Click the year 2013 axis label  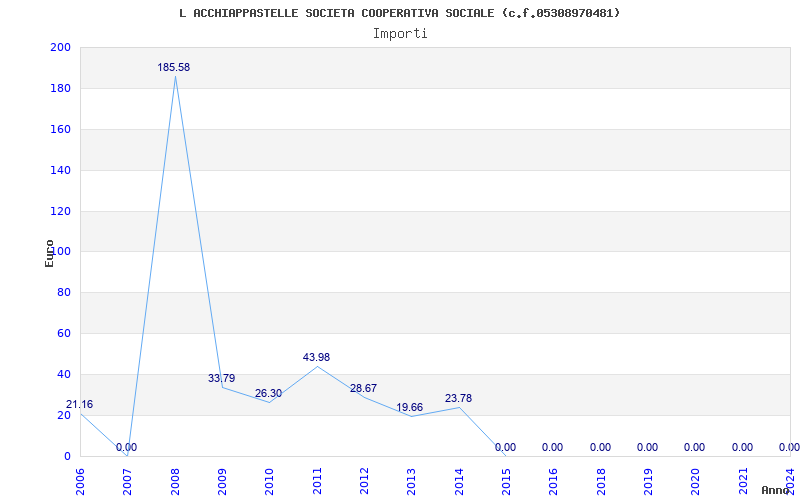click(x=411, y=481)
